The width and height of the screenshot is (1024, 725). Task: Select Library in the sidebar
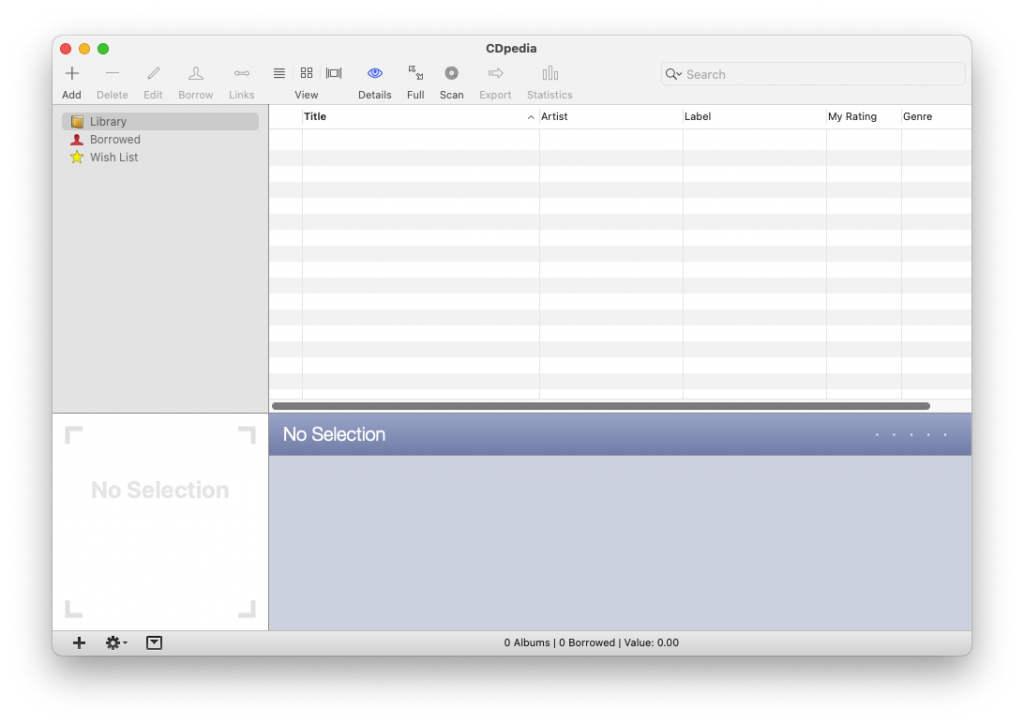point(160,121)
